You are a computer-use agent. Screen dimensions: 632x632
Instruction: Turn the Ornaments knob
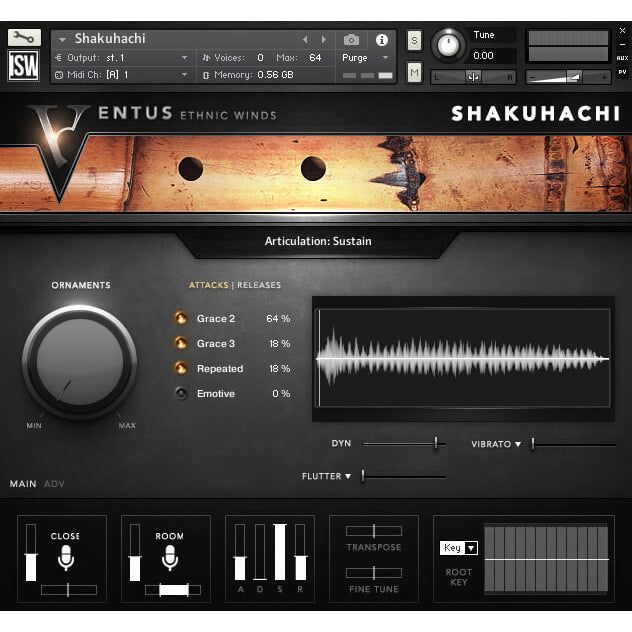pyautogui.click(x=80, y=362)
